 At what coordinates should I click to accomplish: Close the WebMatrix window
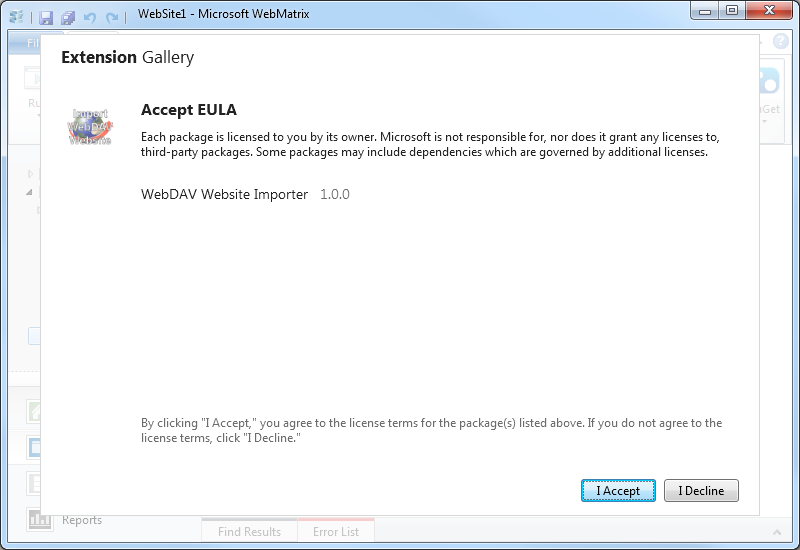[x=769, y=10]
